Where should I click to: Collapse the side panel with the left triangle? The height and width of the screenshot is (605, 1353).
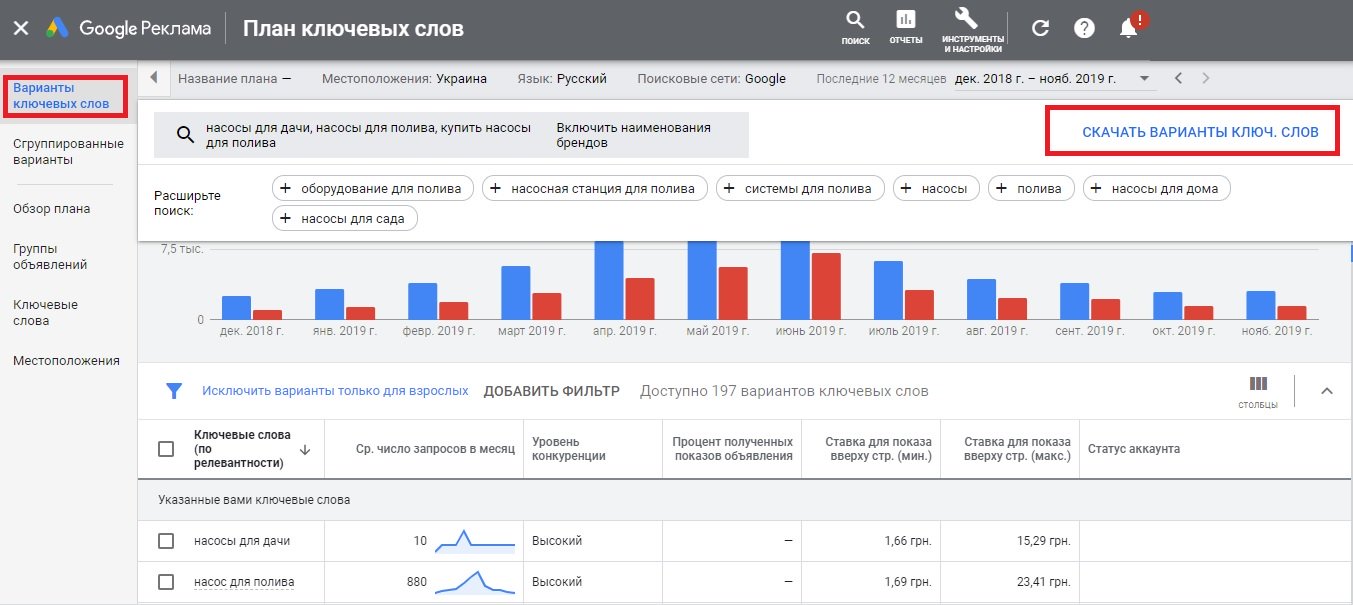(x=154, y=78)
